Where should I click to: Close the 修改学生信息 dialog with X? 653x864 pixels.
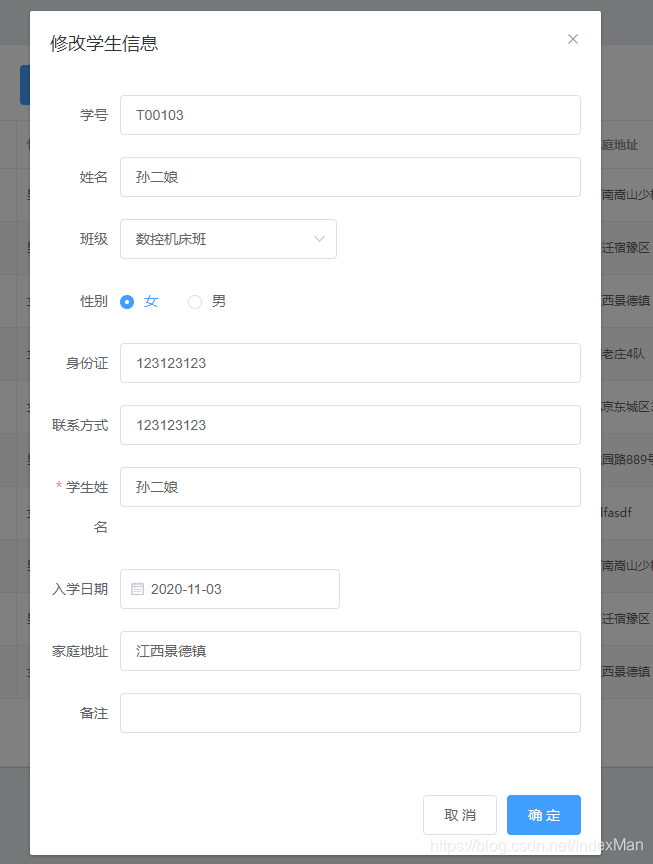[573, 39]
